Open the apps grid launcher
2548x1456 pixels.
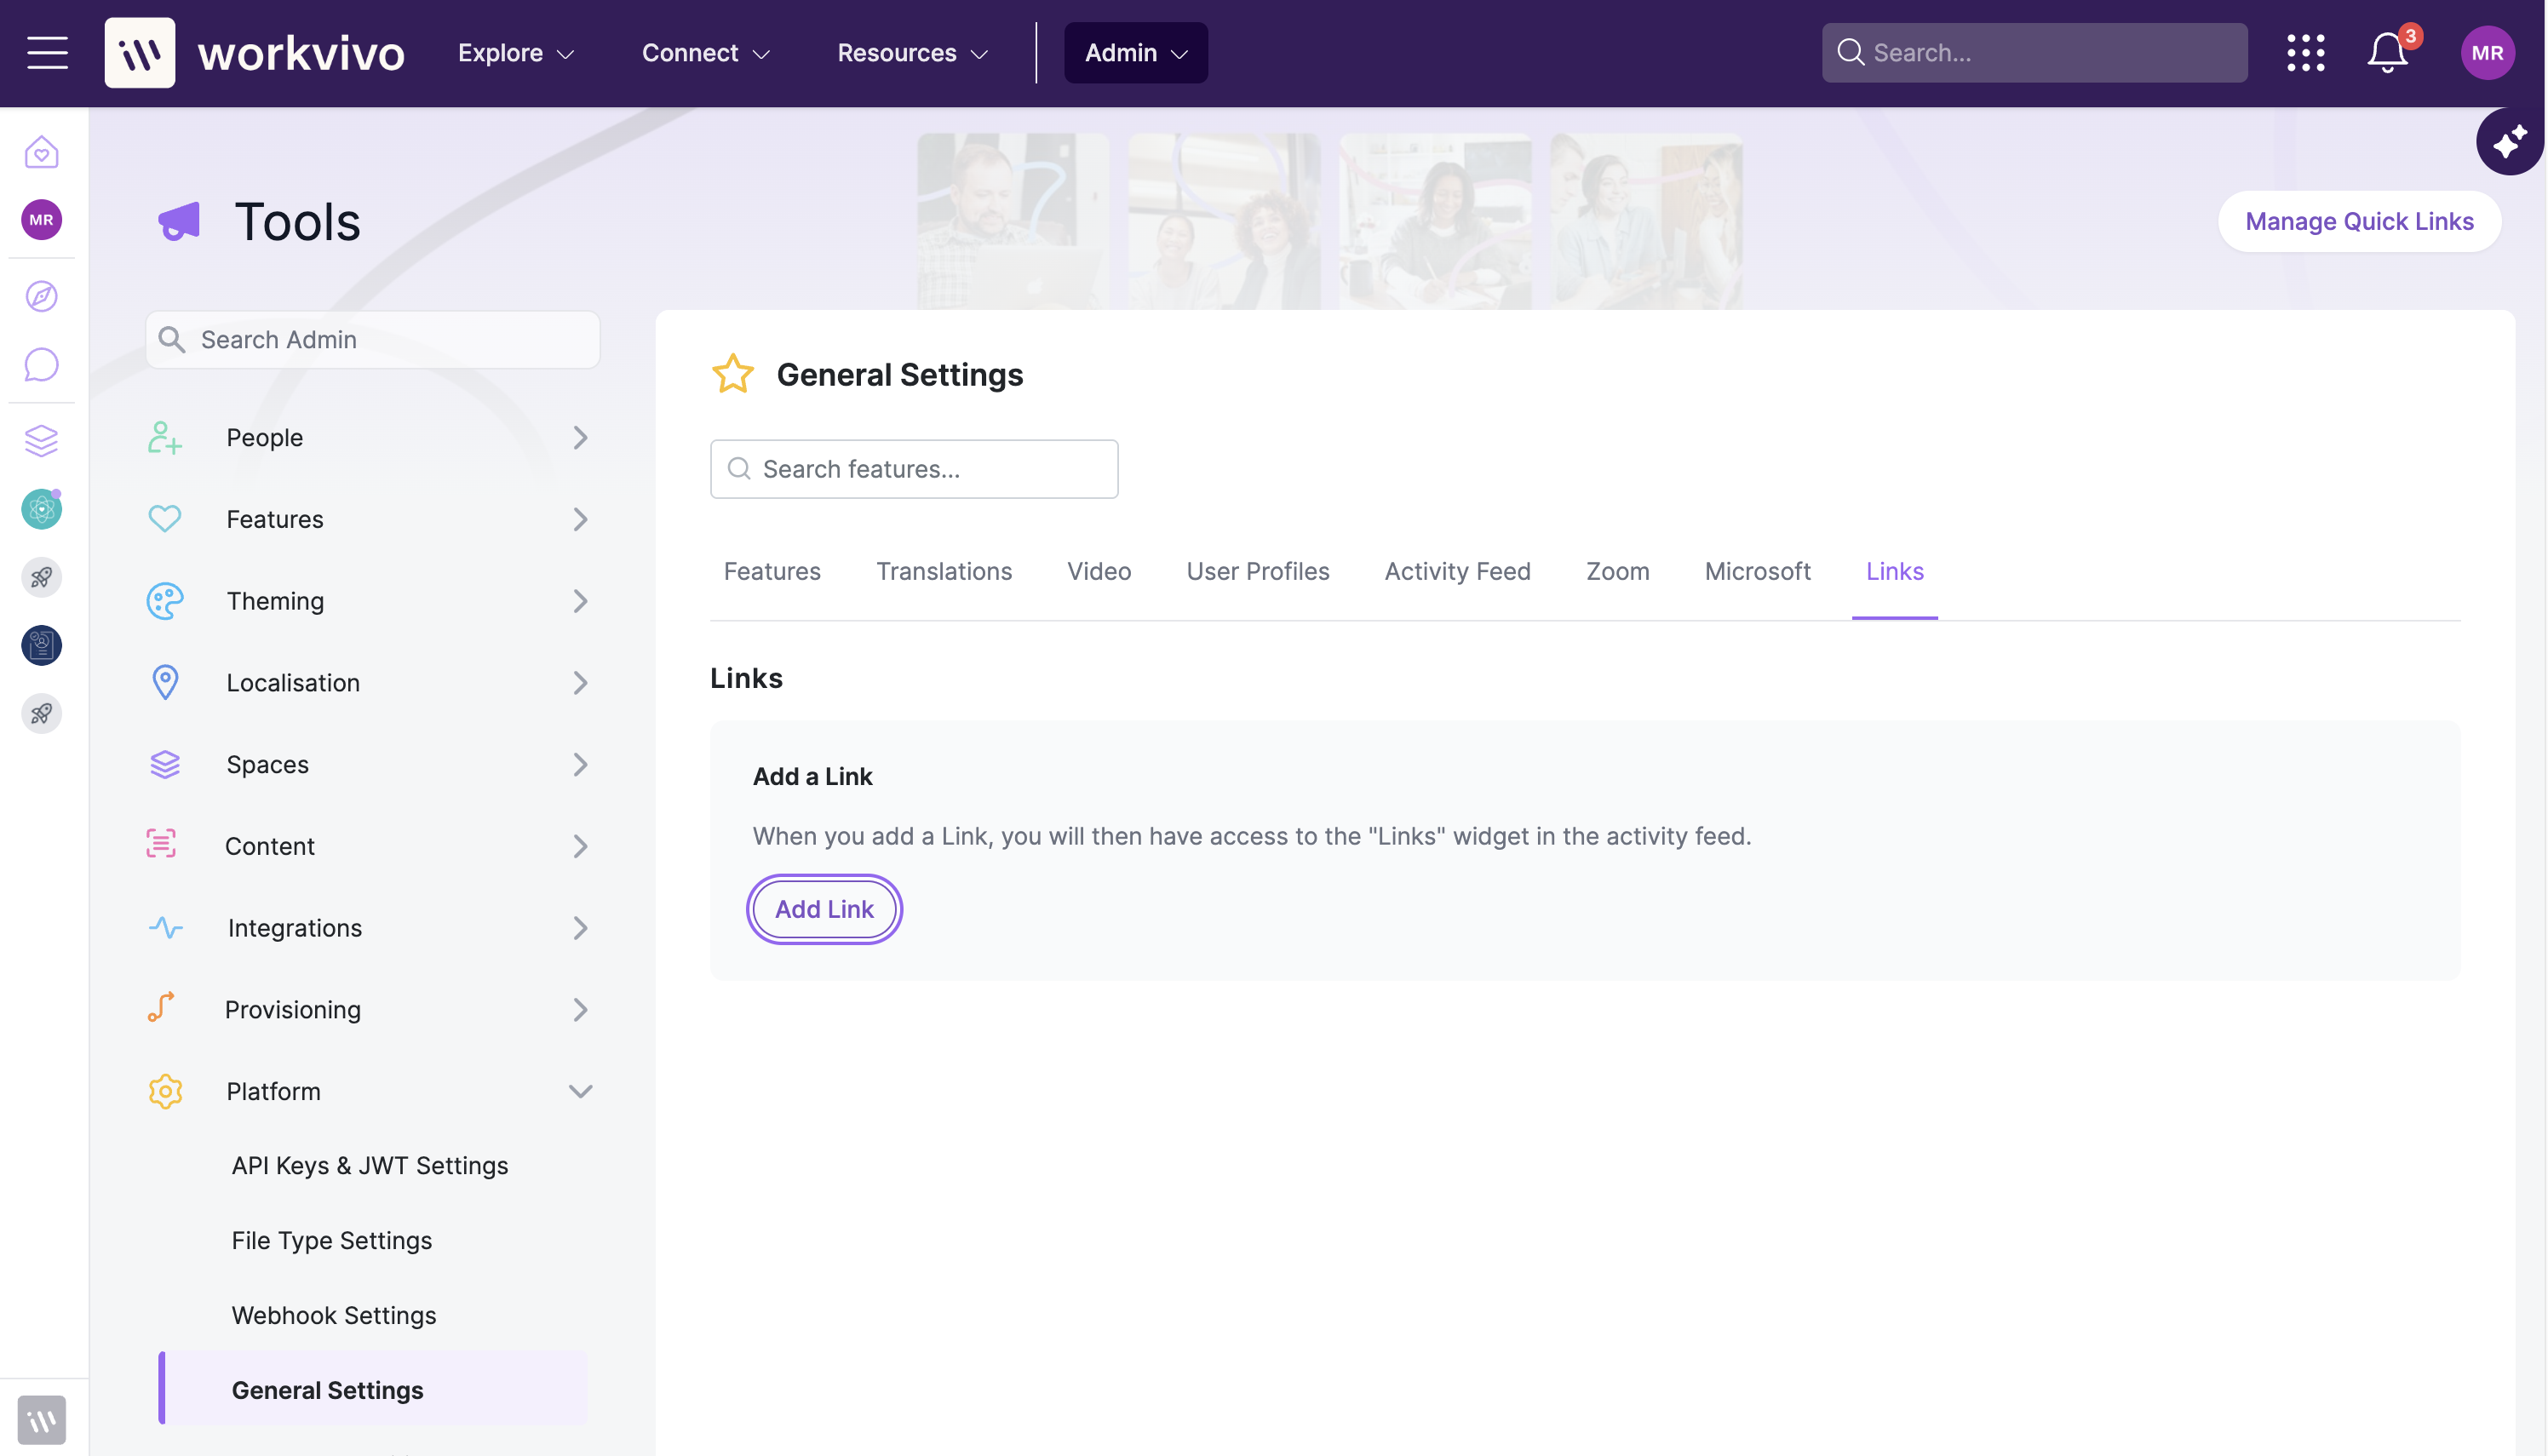[x=2306, y=53]
